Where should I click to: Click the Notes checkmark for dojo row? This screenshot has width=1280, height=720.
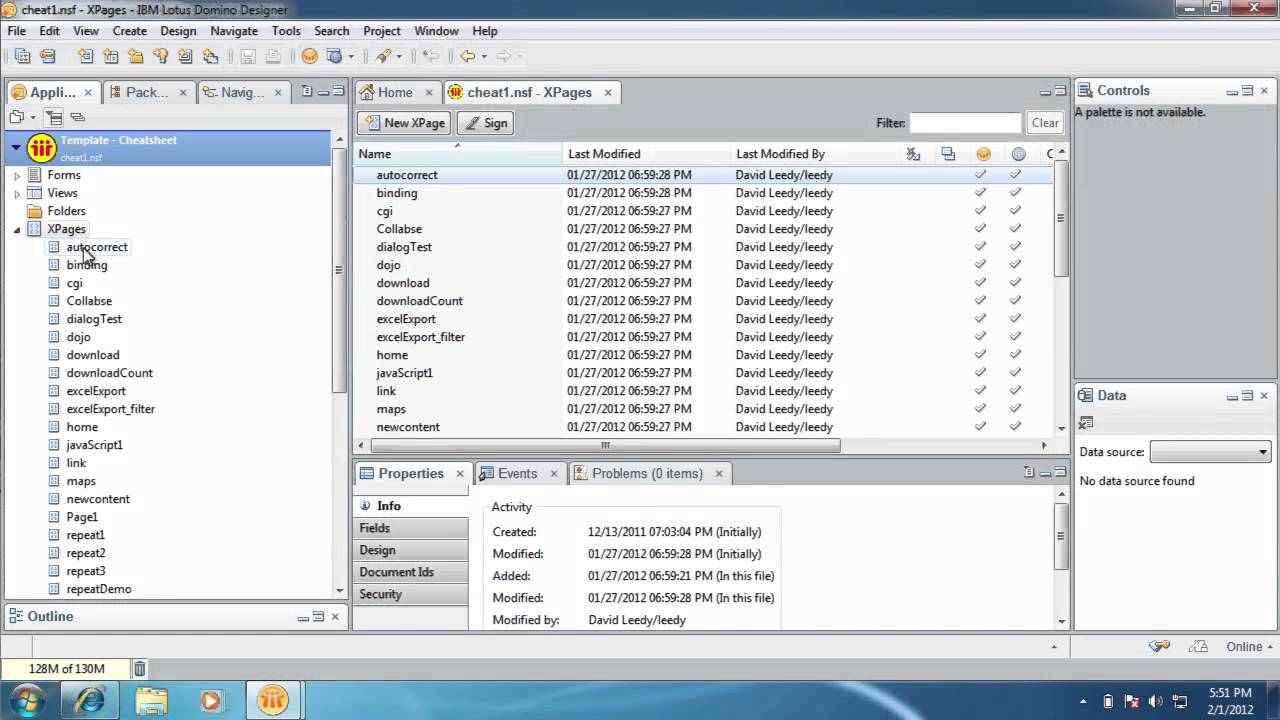click(x=981, y=265)
